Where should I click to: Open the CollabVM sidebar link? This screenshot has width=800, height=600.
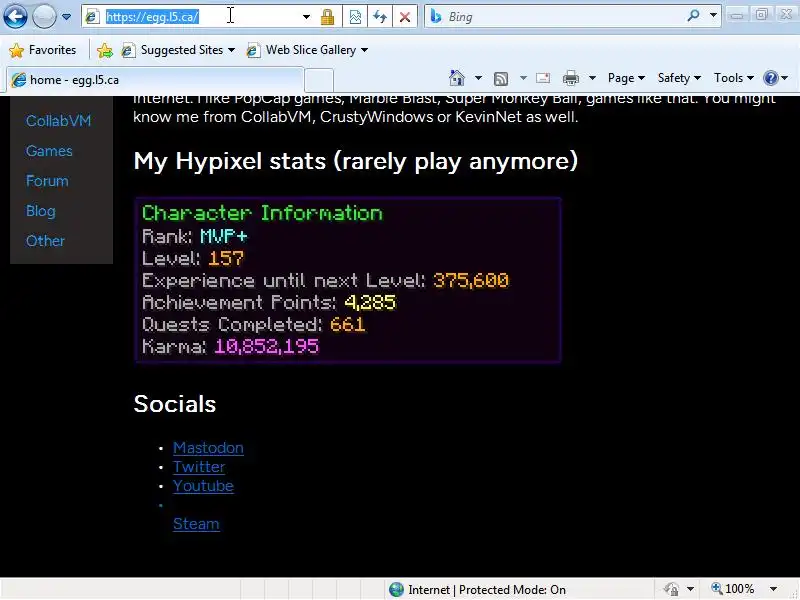click(x=58, y=121)
